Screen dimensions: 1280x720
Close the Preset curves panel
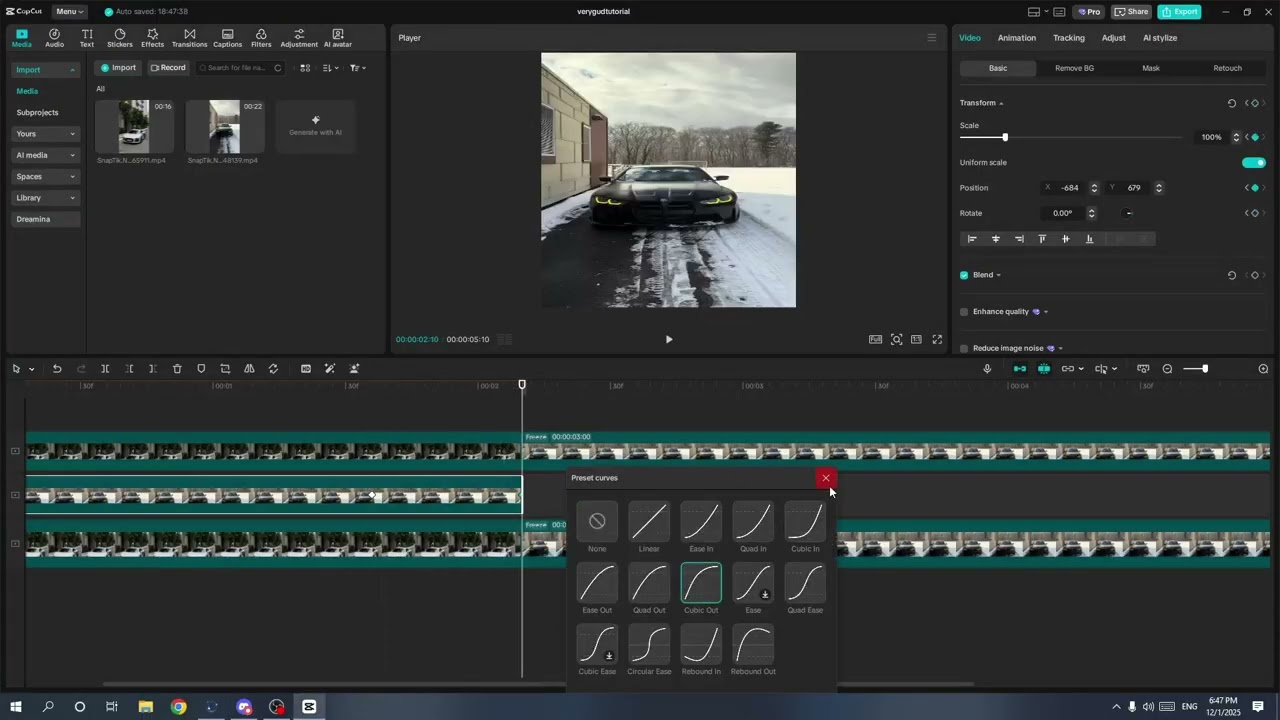[x=826, y=478]
